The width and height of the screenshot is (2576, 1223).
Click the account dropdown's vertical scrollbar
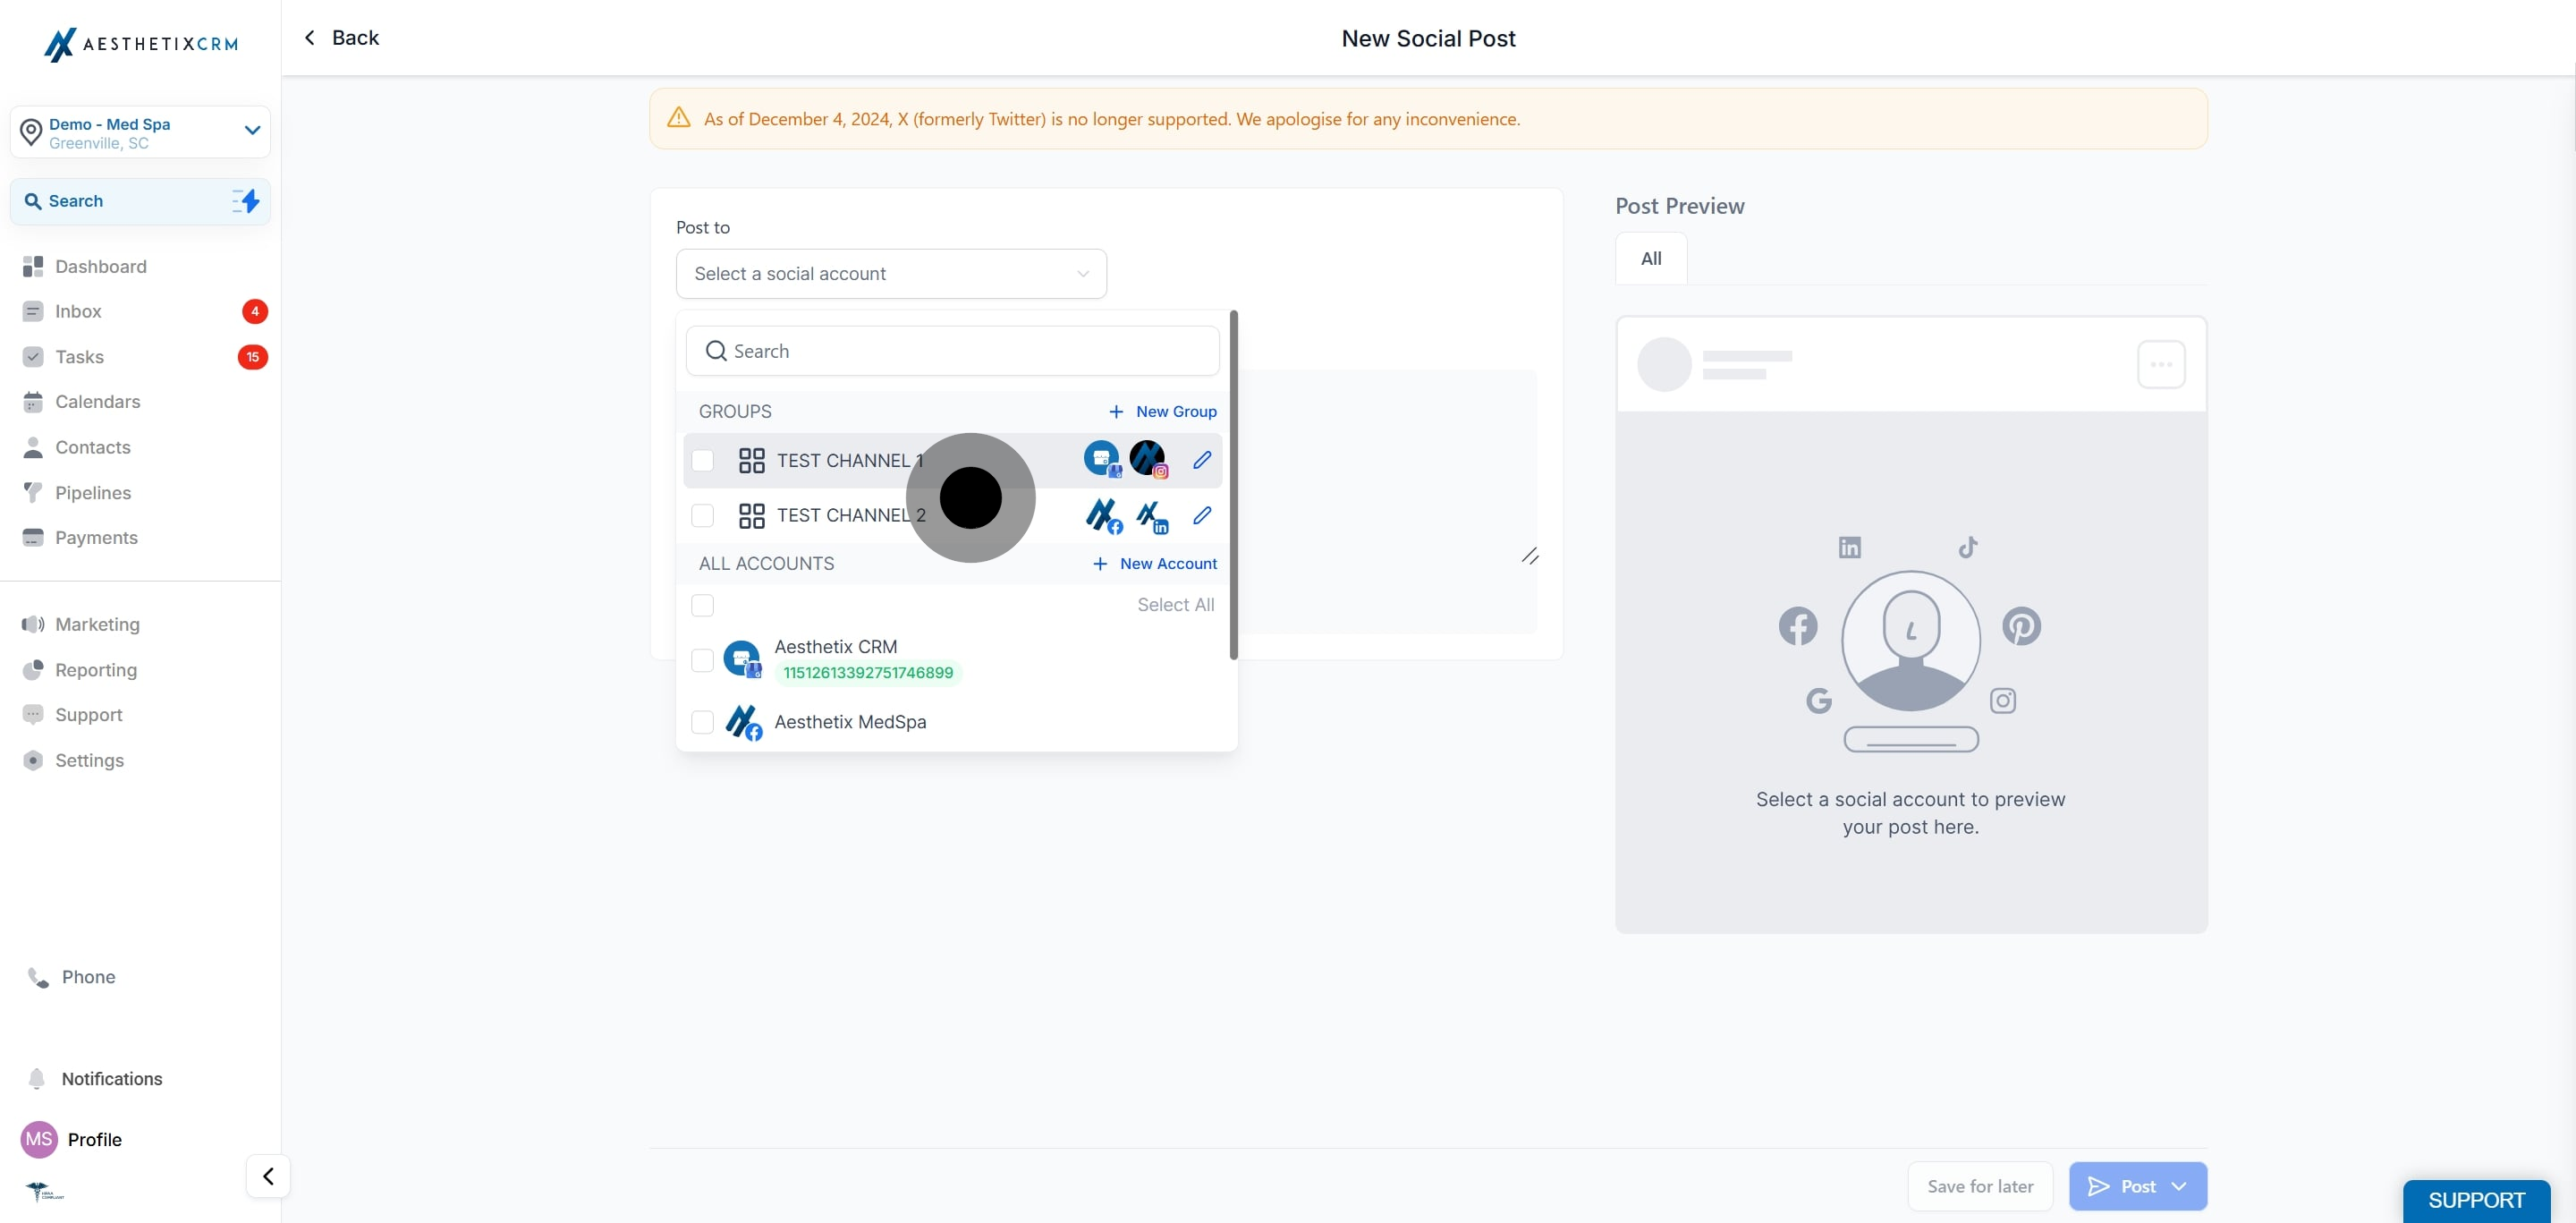point(1233,485)
